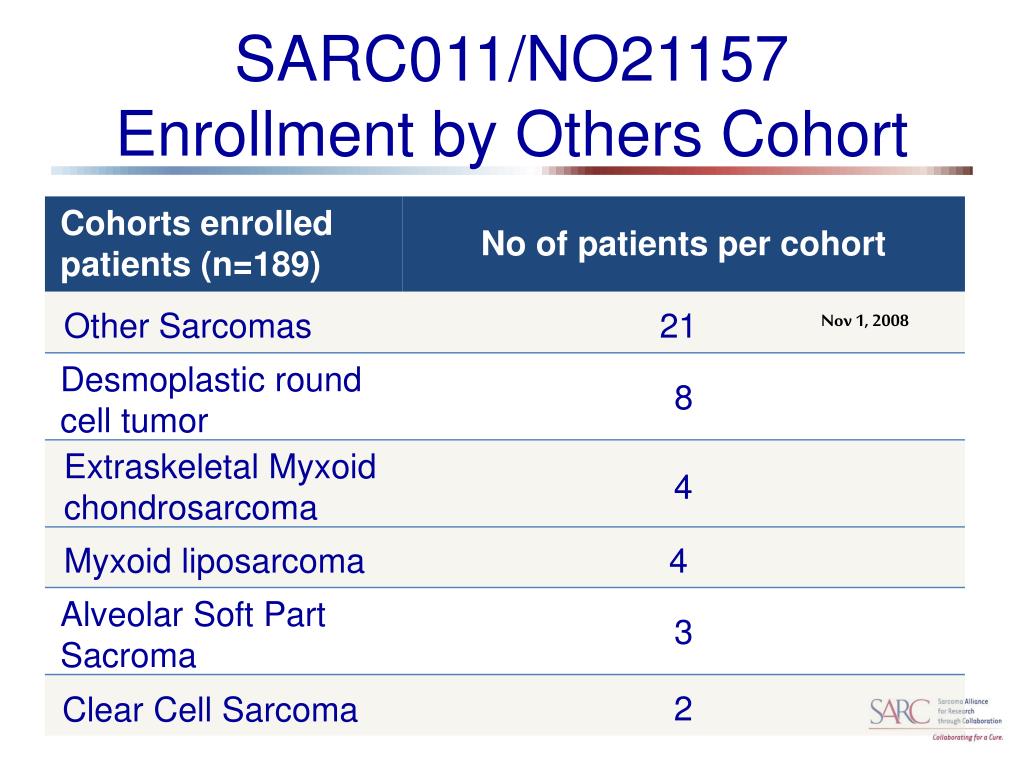The width and height of the screenshot is (1024, 768).
Task: Click the value 4 for Myxoid liposarcoma
Action: point(679,561)
